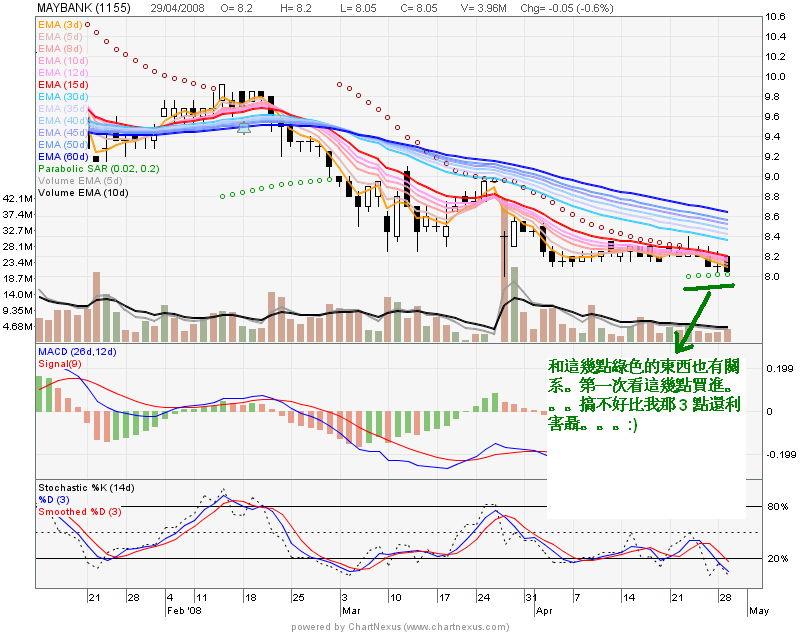Click the Feb '08 axis label
Screen dimensions: 800x633
pyautogui.click(x=183, y=607)
